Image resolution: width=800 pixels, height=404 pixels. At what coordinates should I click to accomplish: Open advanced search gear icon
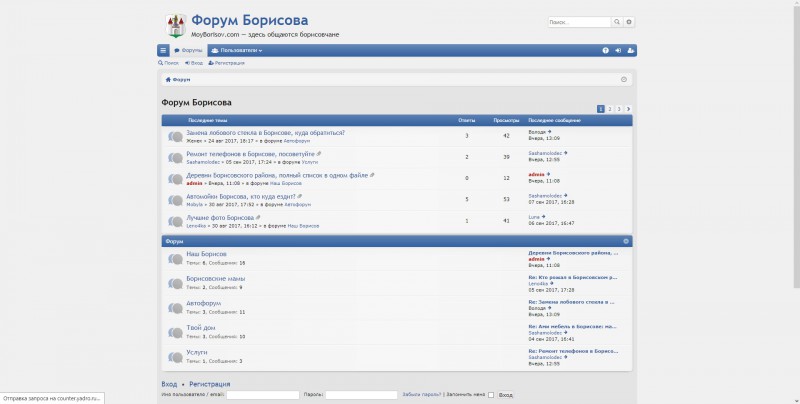pos(629,22)
